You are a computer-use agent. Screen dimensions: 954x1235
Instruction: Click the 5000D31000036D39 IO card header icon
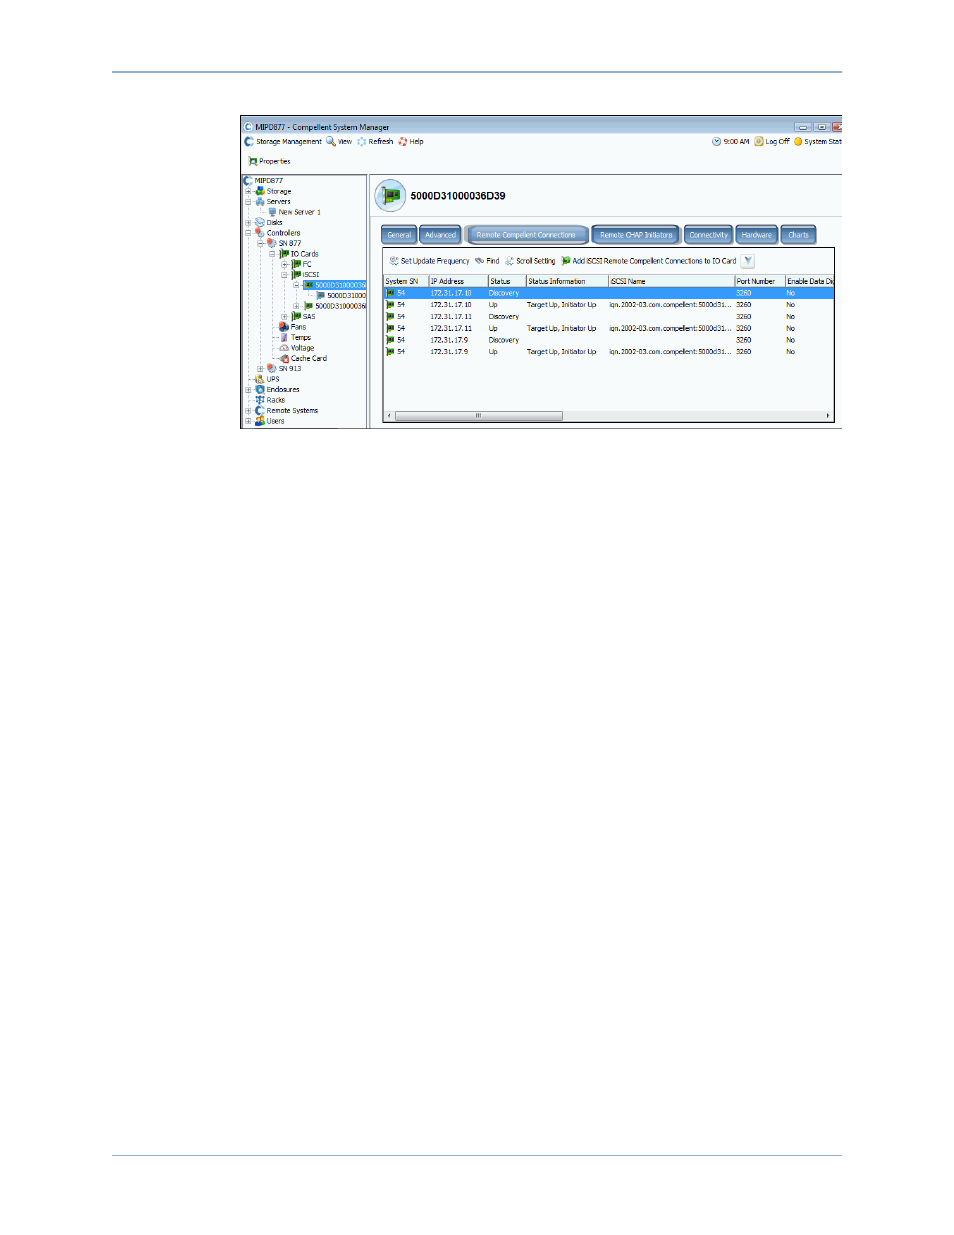click(390, 195)
